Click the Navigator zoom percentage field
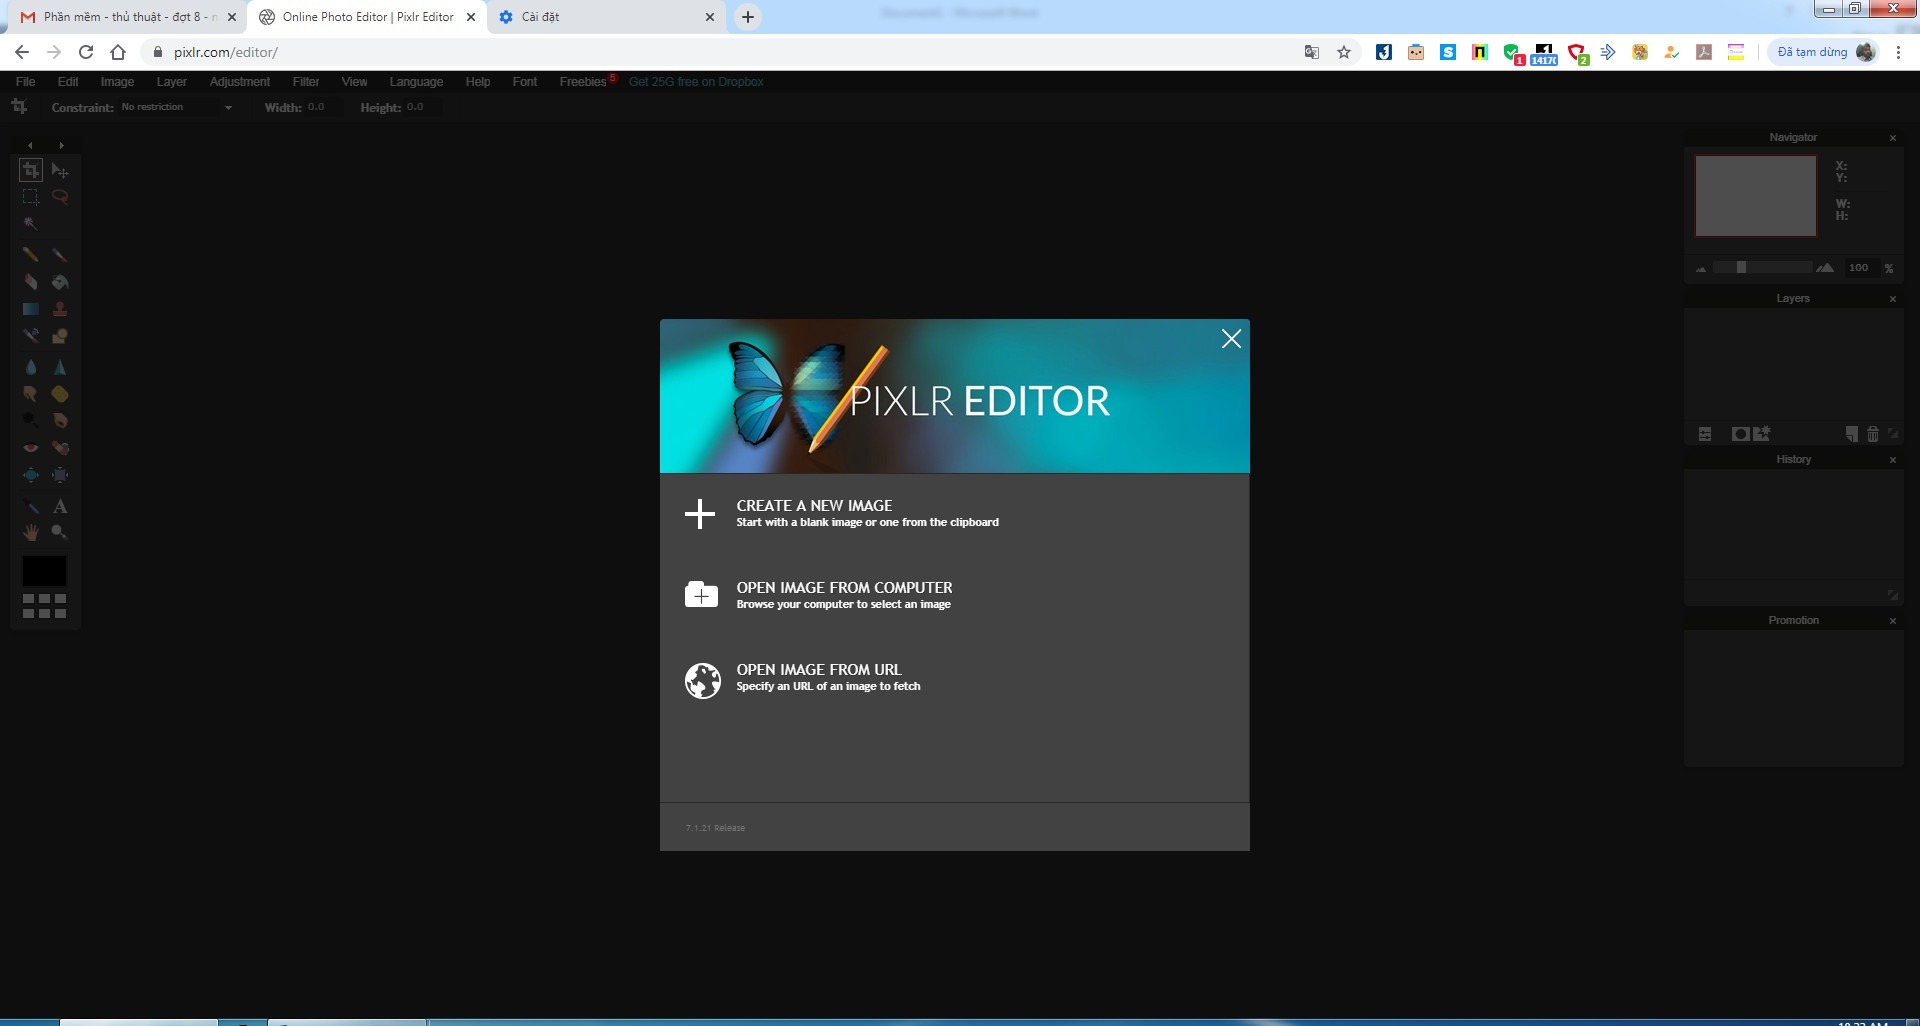The width and height of the screenshot is (1920, 1026). [1859, 268]
